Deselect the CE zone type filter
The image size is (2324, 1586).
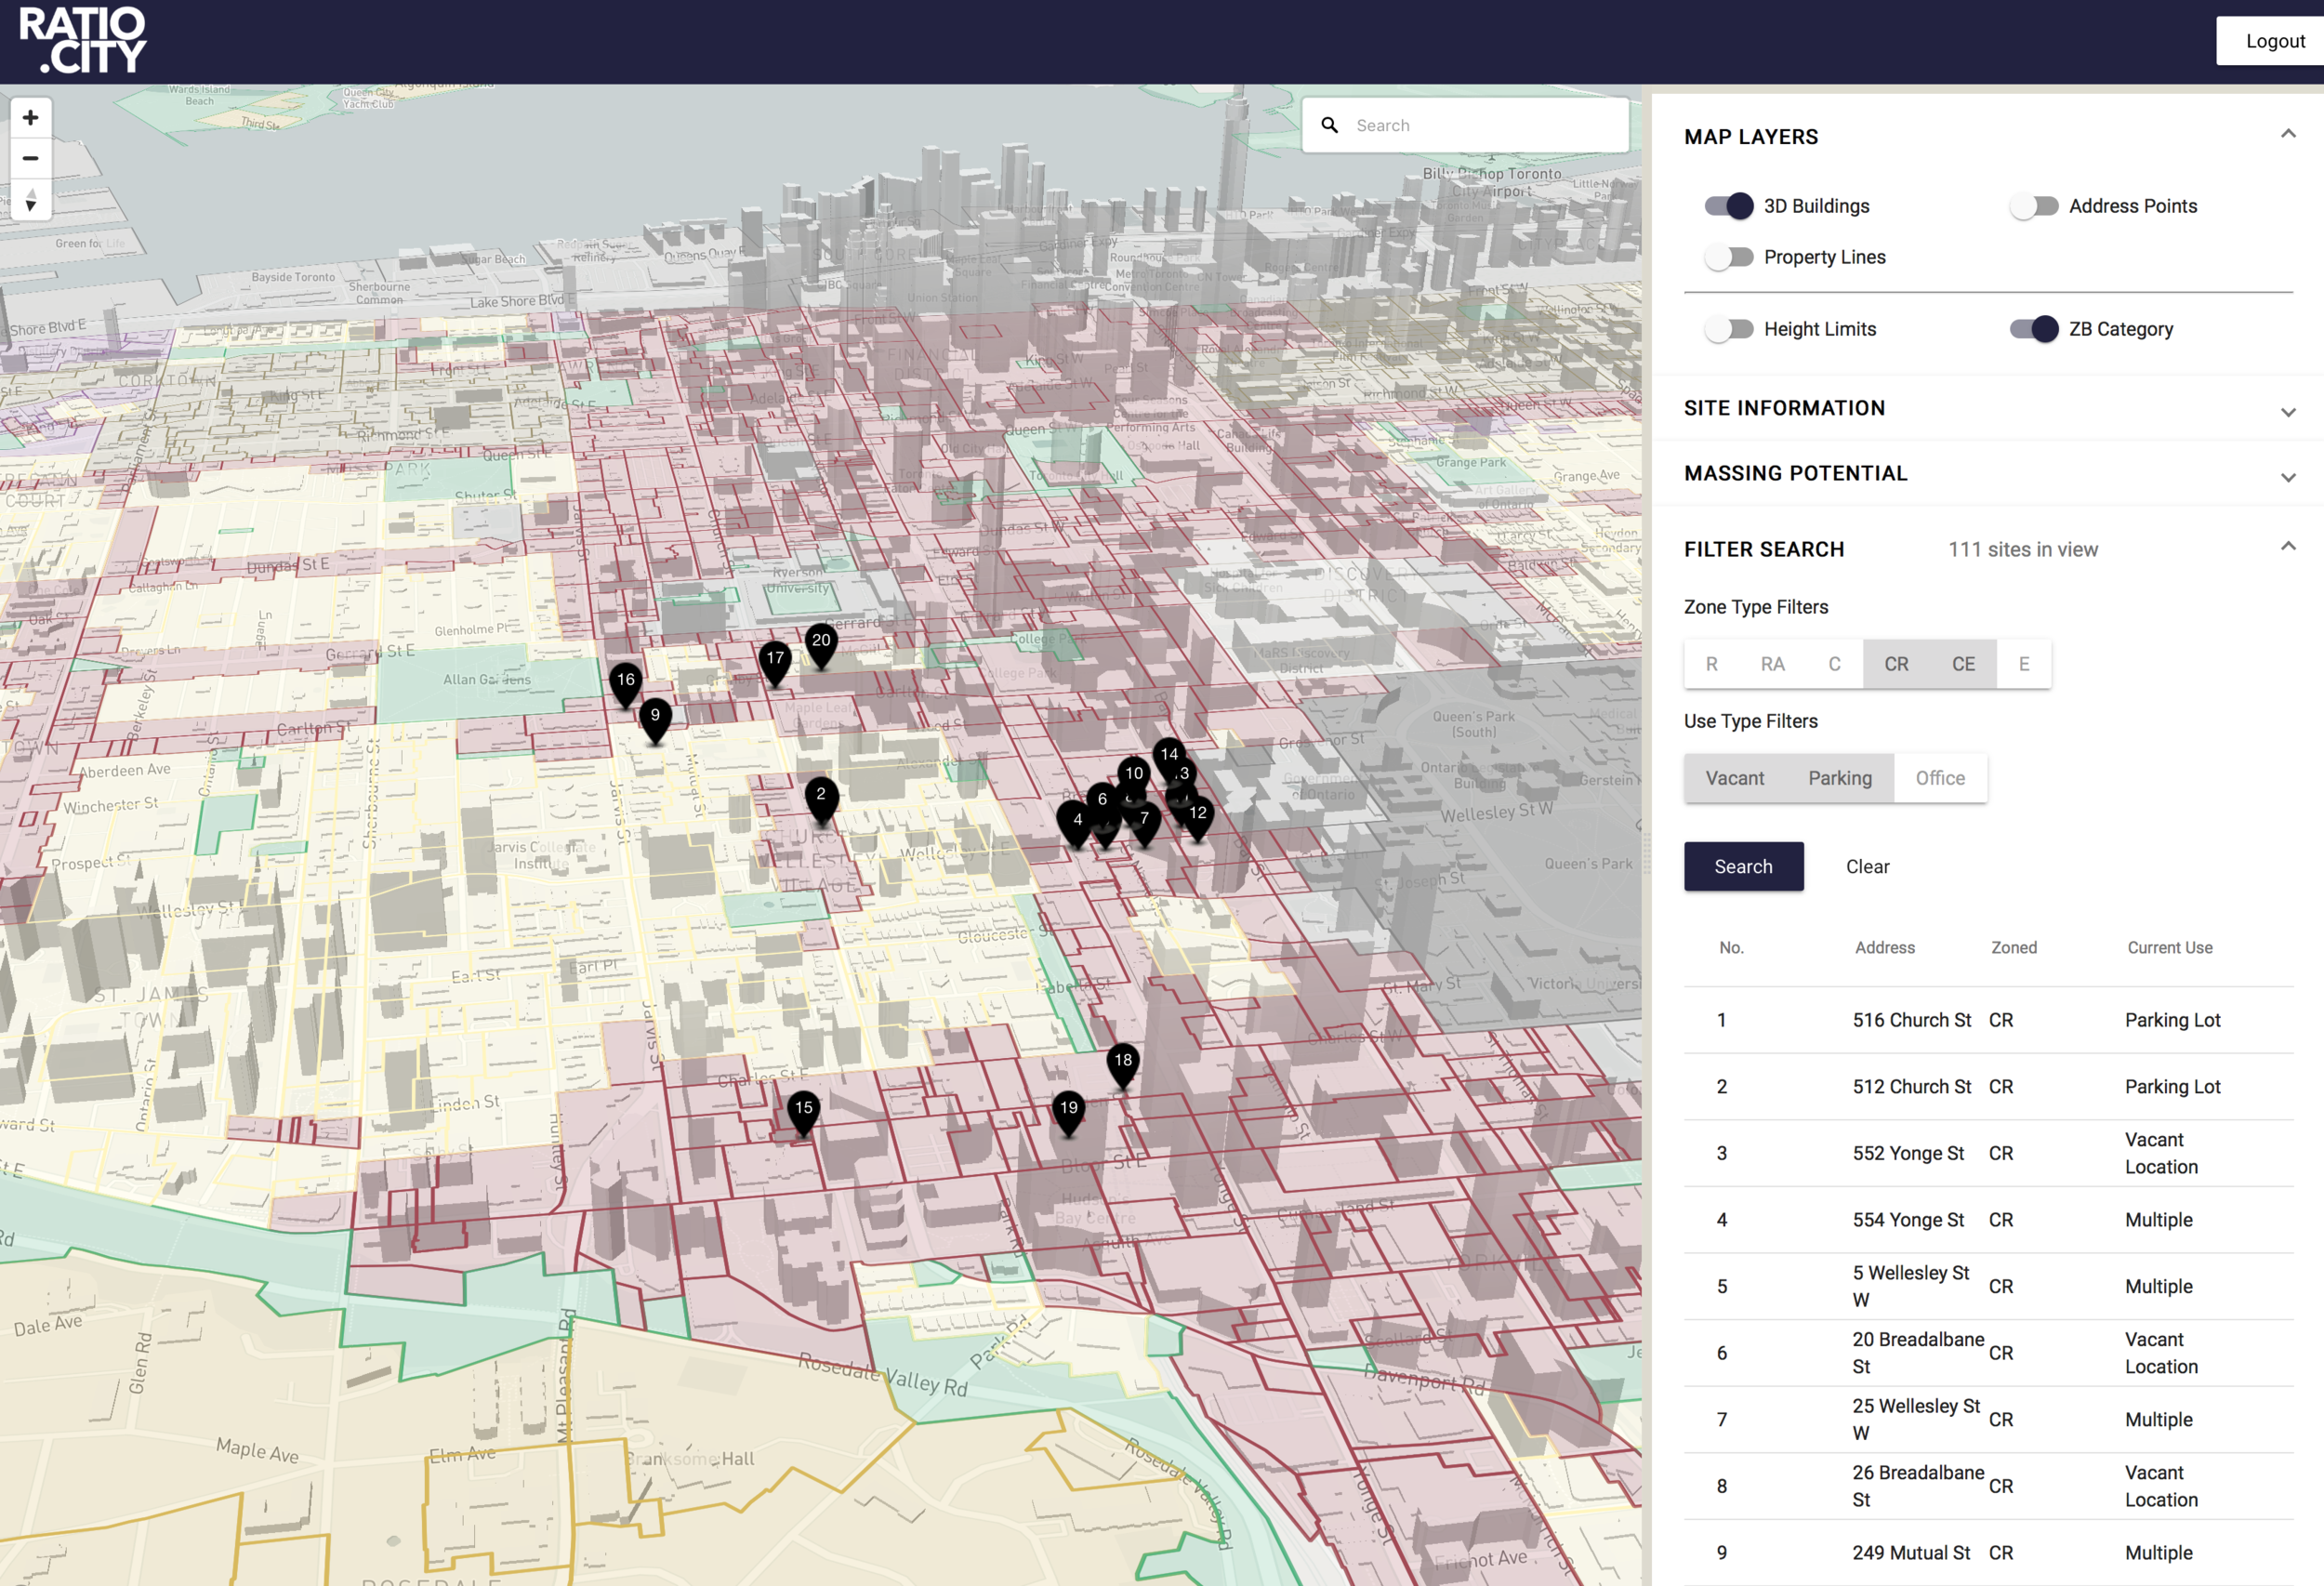click(x=1963, y=664)
